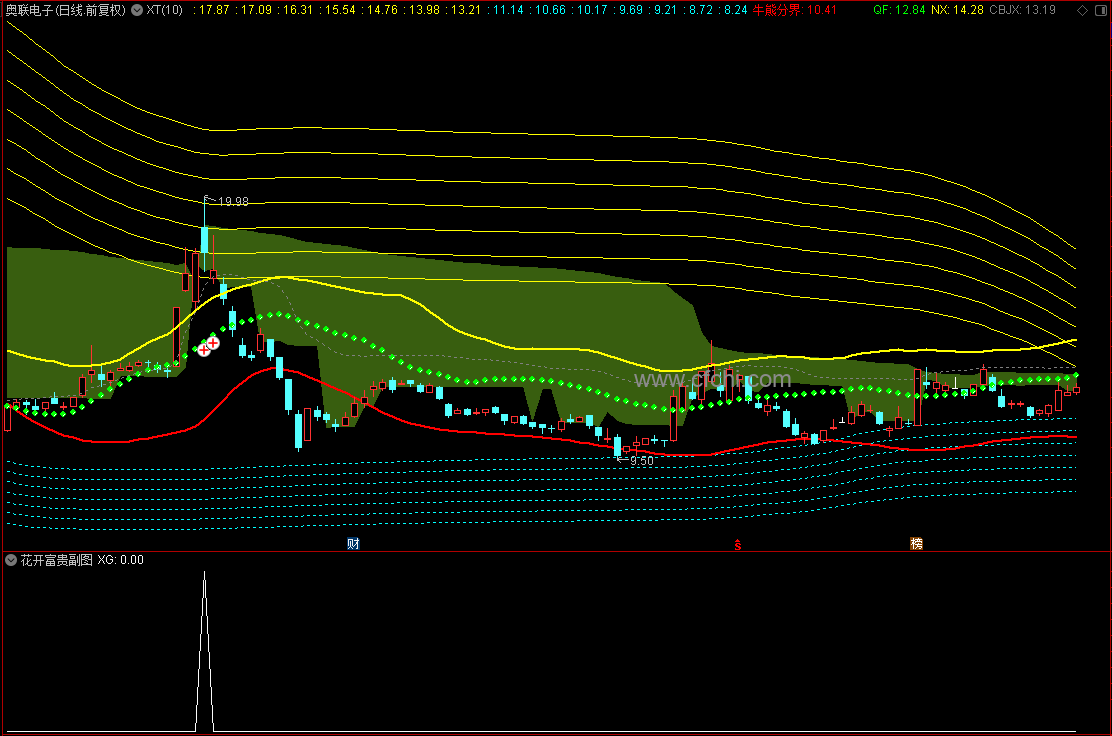1112x736 pixels.
Task: Click the 19.98 high price label
Action: click(x=233, y=202)
